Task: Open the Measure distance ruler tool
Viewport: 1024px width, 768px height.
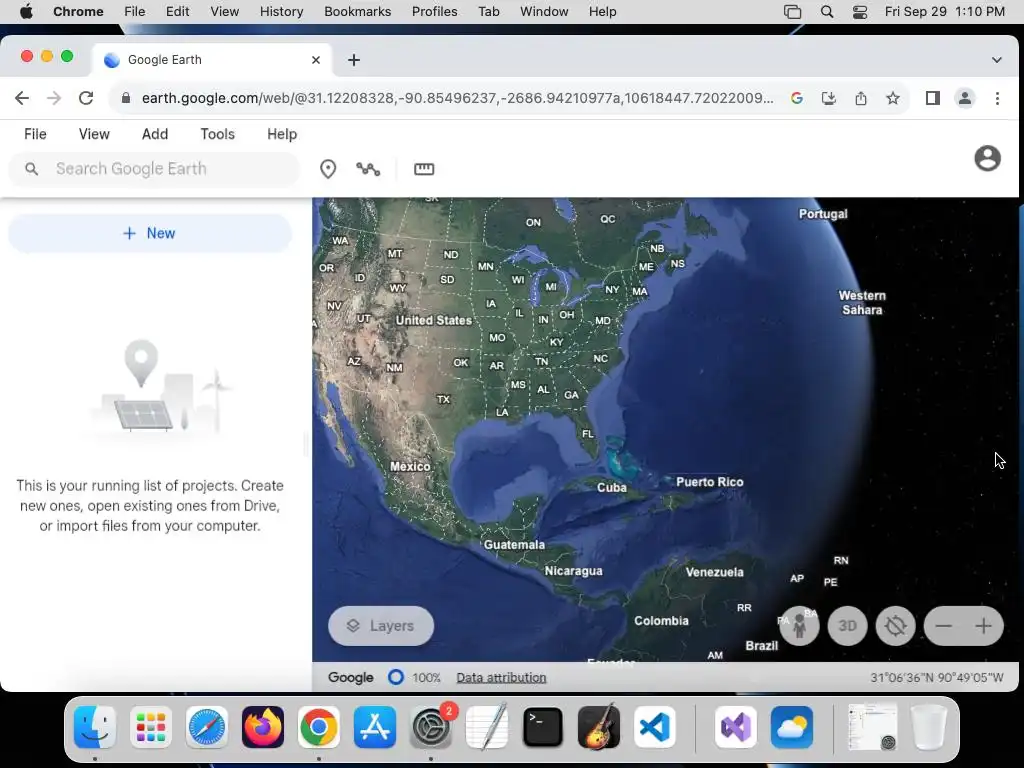Action: (424, 169)
